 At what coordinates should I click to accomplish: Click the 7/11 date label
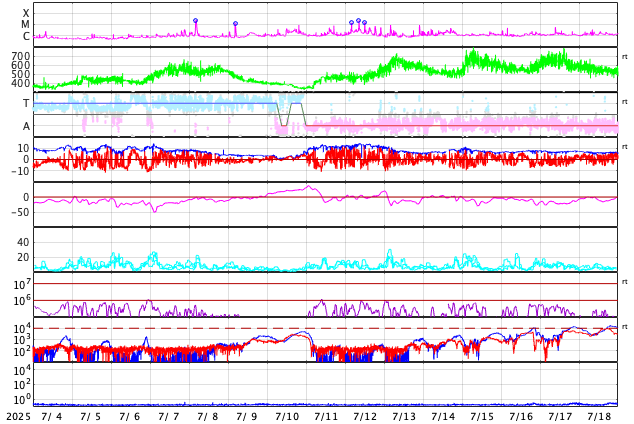click(326, 417)
